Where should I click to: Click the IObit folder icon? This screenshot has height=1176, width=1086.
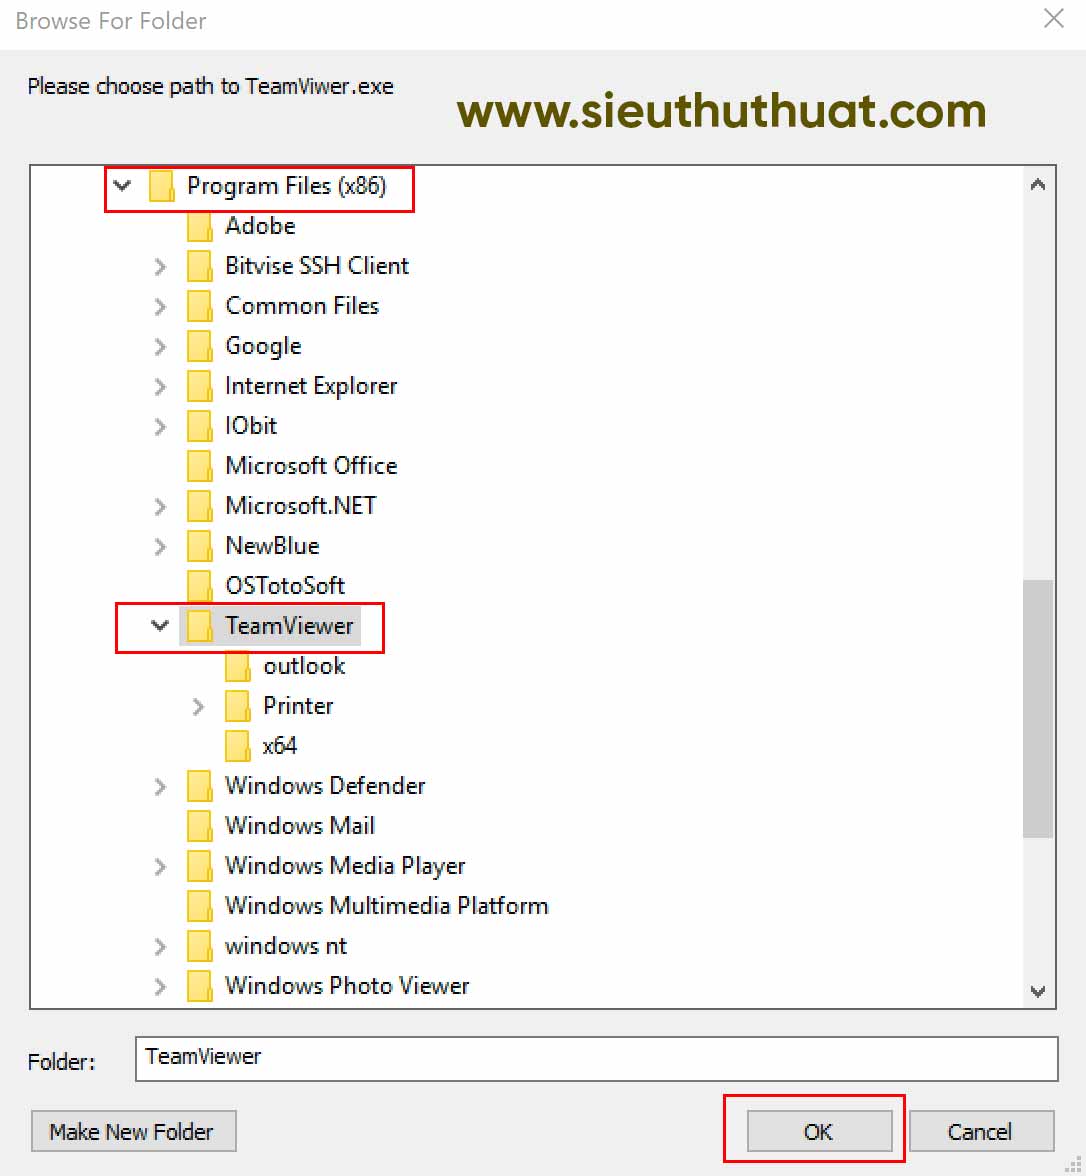(x=200, y=426)
